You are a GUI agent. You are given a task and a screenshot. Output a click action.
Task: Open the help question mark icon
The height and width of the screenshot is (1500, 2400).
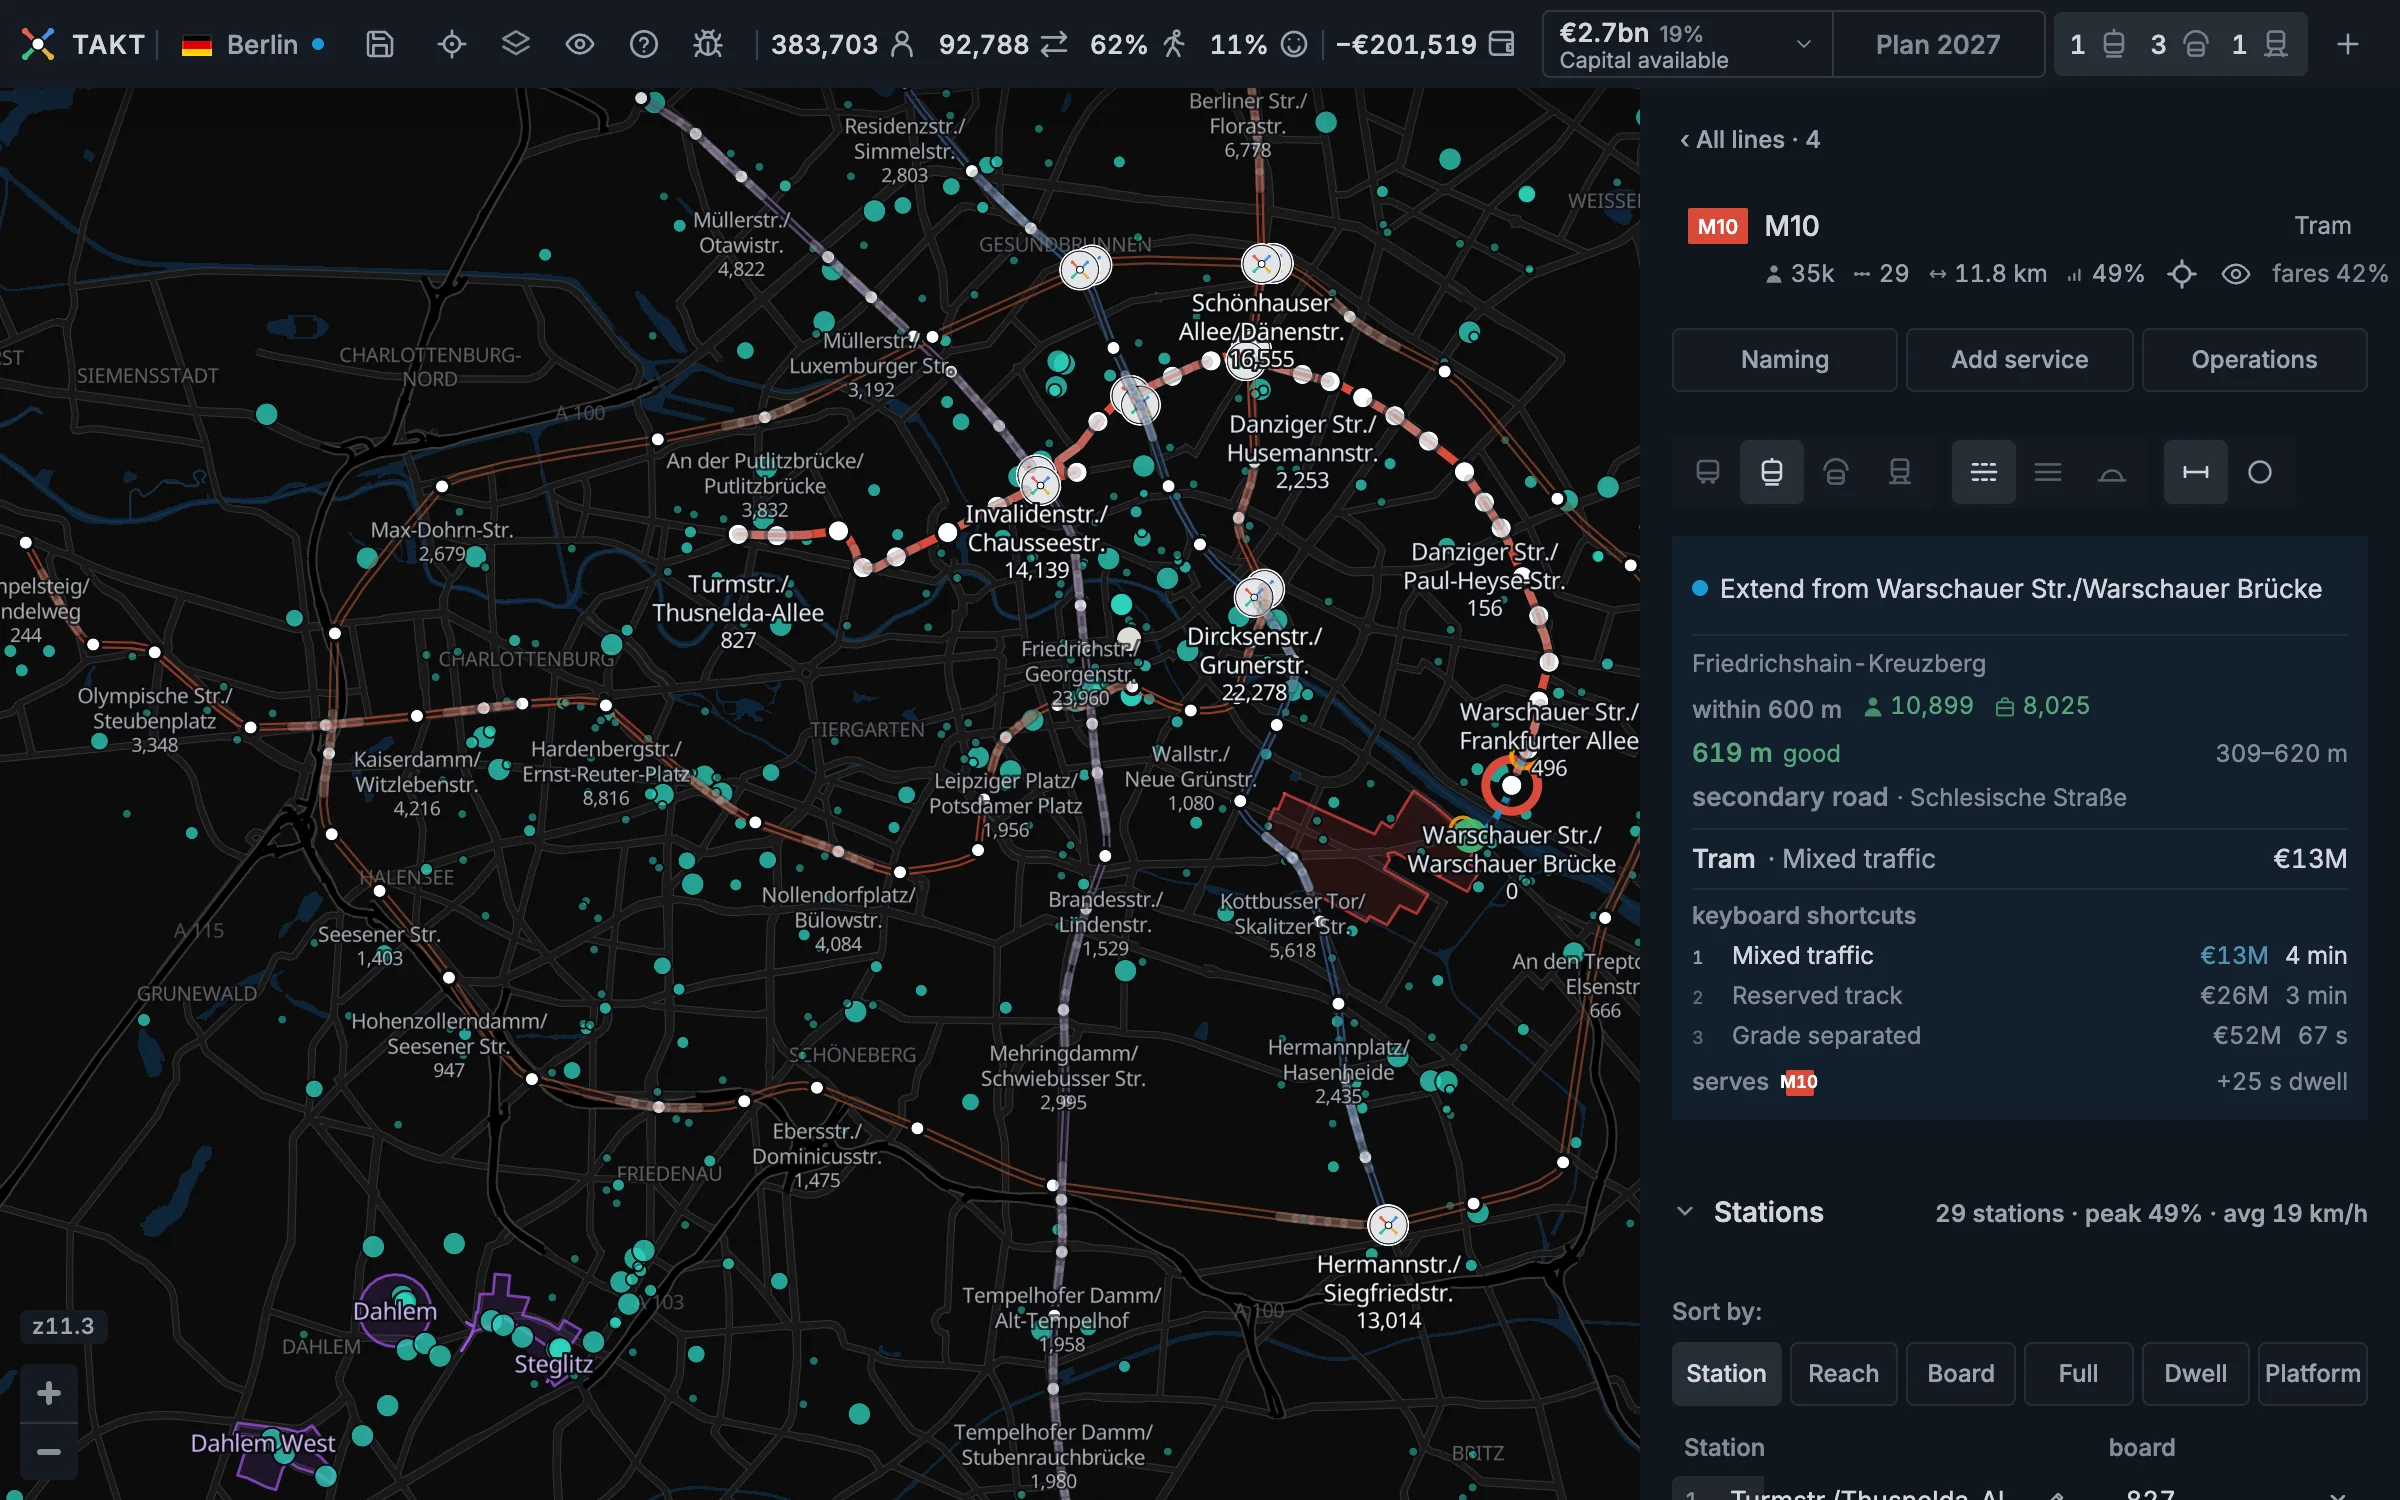[644, 44]
